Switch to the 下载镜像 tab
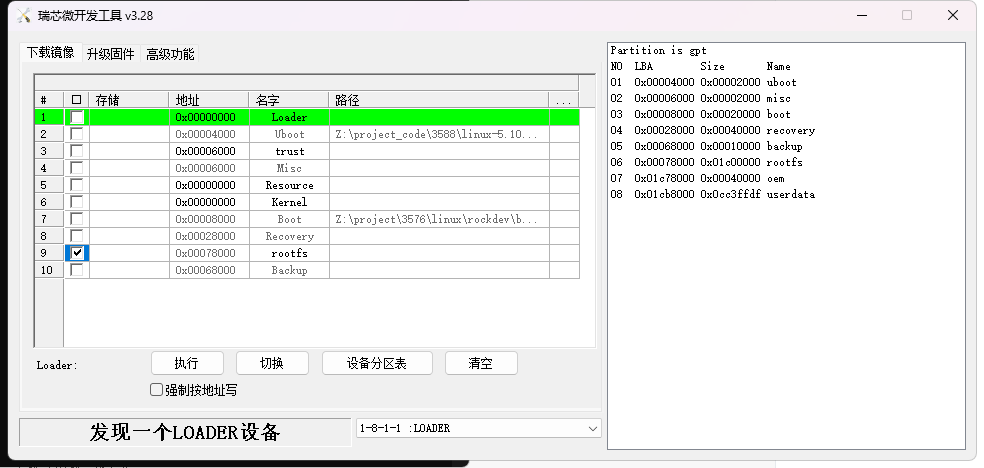Viewport: 984px width, 468px height. click(51, 53)
